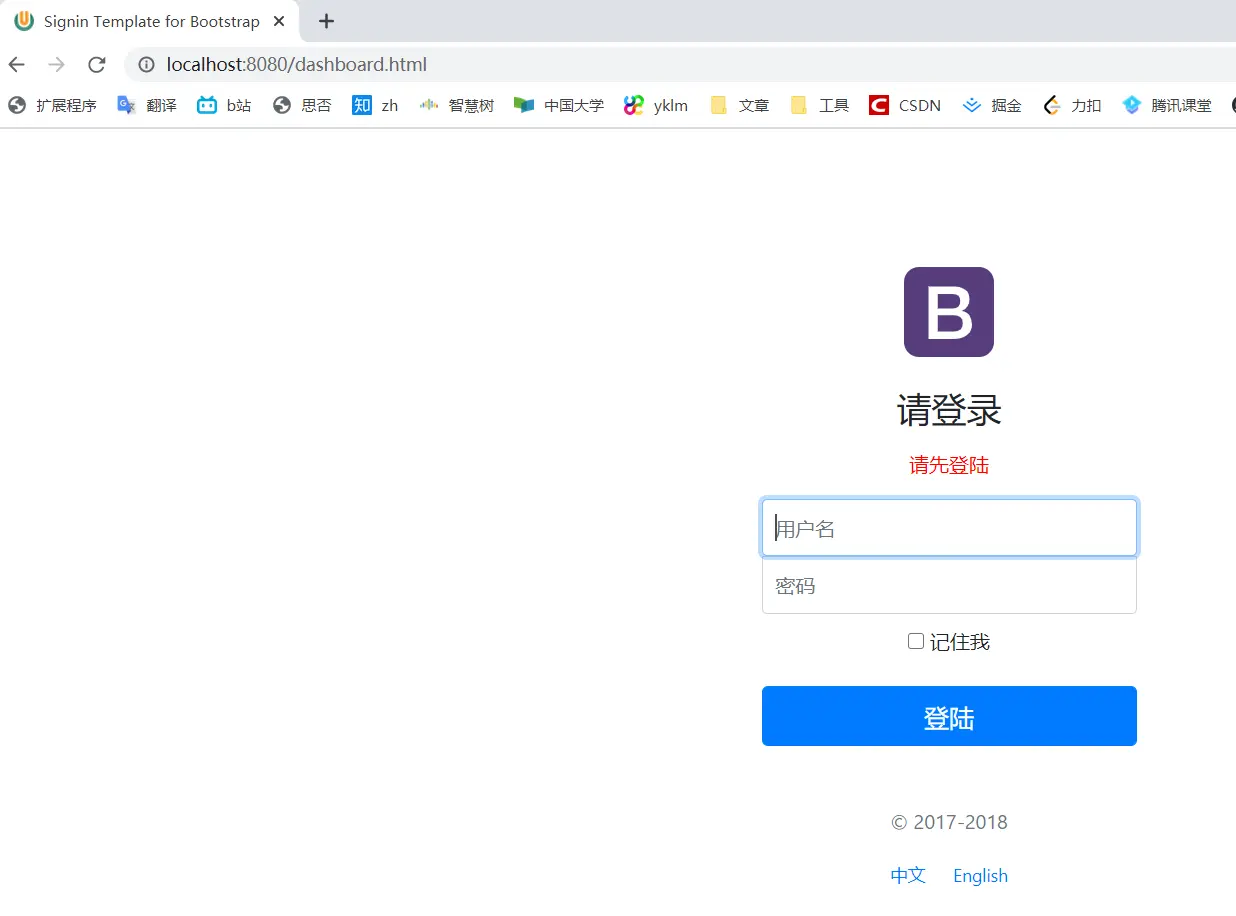
Task: Open the 文章 bookmarks folder
Action: 739,105
